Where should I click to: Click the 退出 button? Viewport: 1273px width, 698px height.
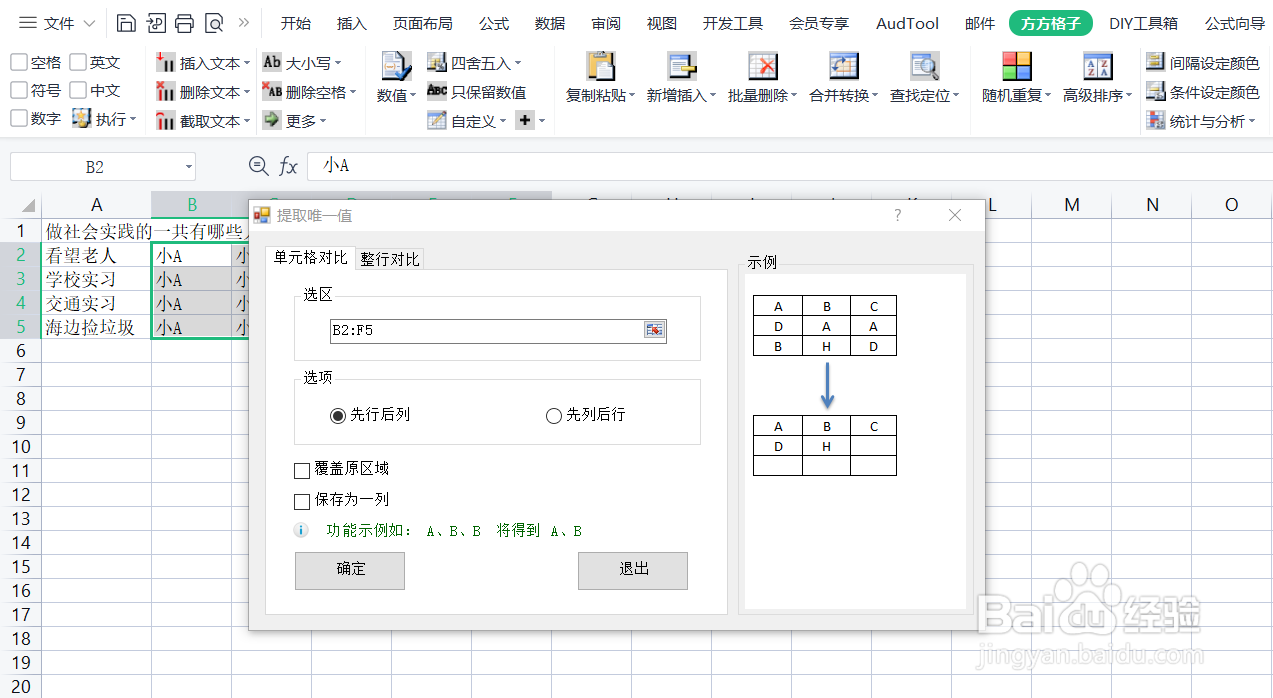tap(633, 570)
